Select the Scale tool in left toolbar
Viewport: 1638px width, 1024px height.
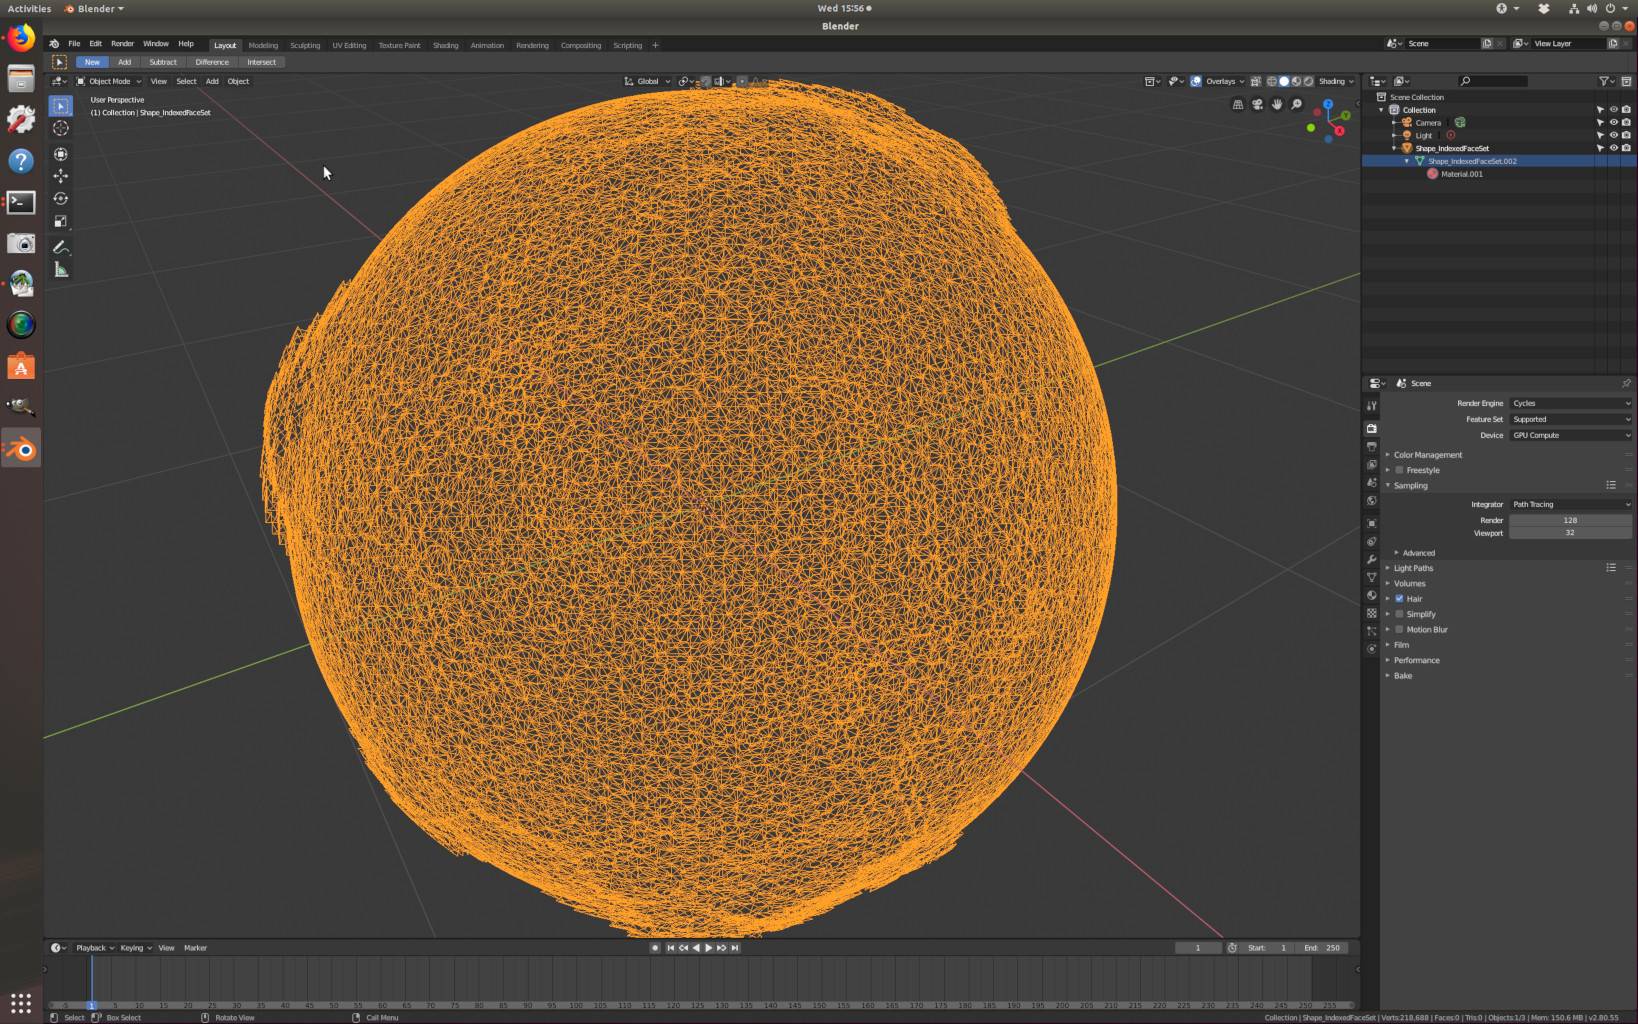coord(61,221)
